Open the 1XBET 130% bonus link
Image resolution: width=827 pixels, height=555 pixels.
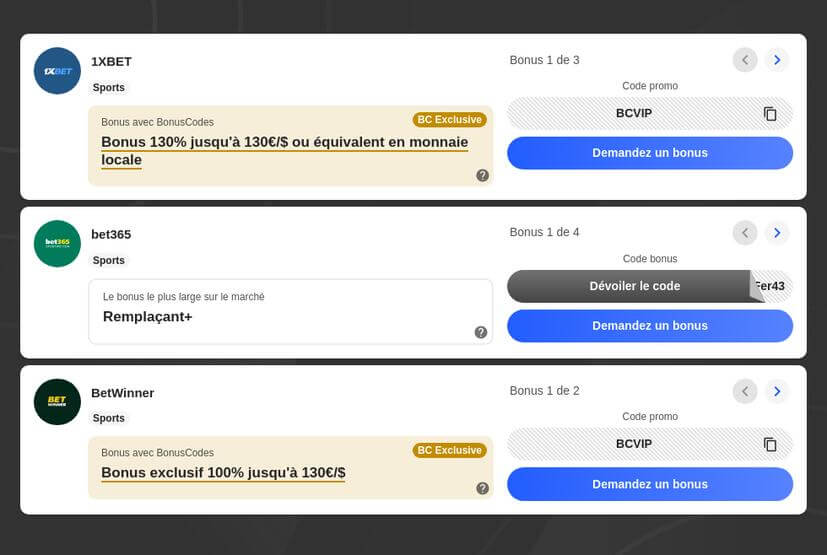(x=284, y=150)
